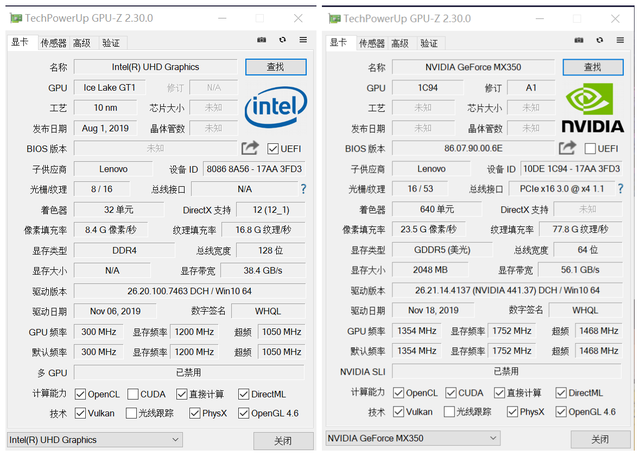Click the NVIDIA GeForce MX350 name field
Screen dimensions: 640x456
[x=473, y=67]
